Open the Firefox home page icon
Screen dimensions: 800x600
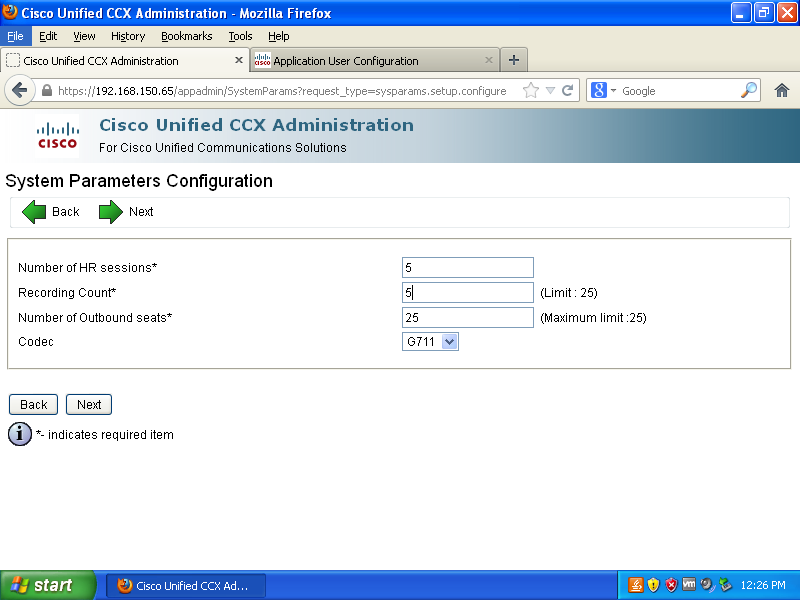pyautogui.click(x=782, y=91)
